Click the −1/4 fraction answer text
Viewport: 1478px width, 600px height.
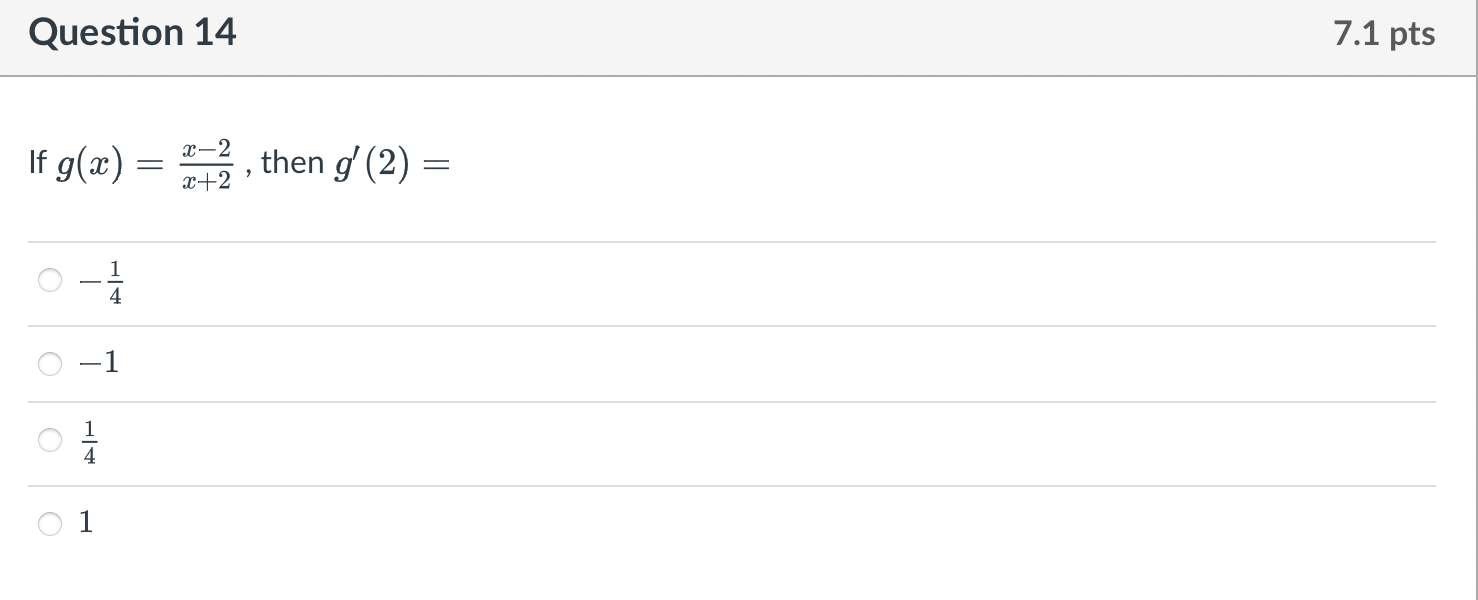[104, 283]
